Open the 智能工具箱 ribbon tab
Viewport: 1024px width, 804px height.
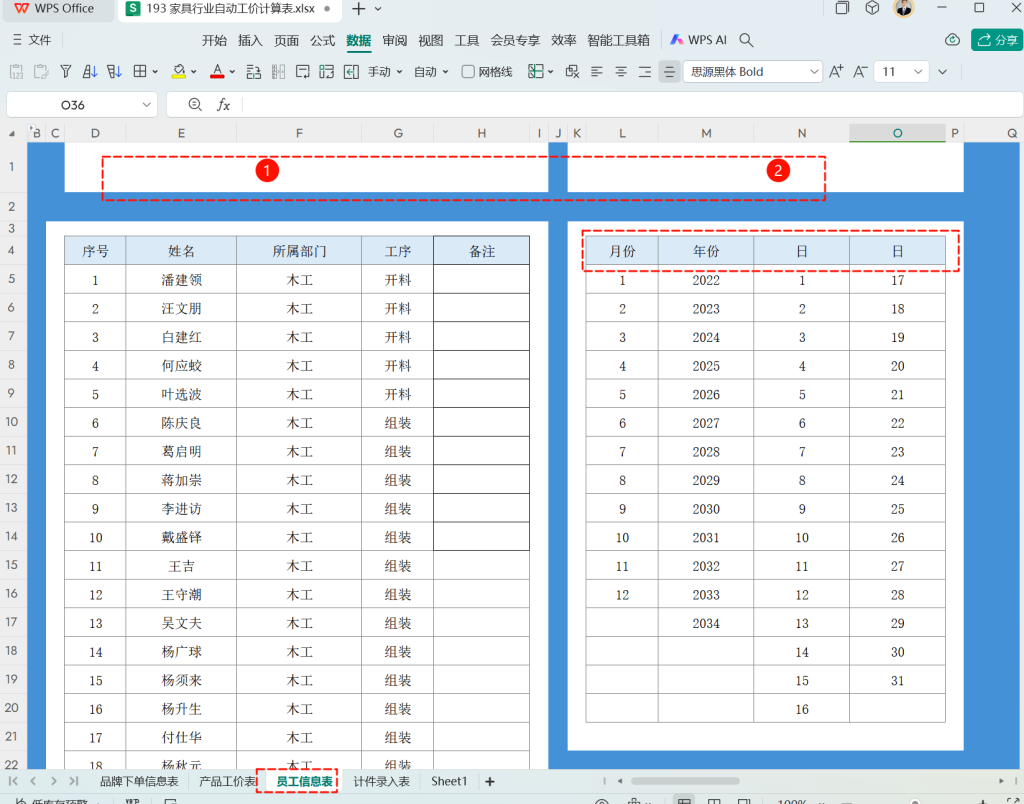tap(618, 40)
